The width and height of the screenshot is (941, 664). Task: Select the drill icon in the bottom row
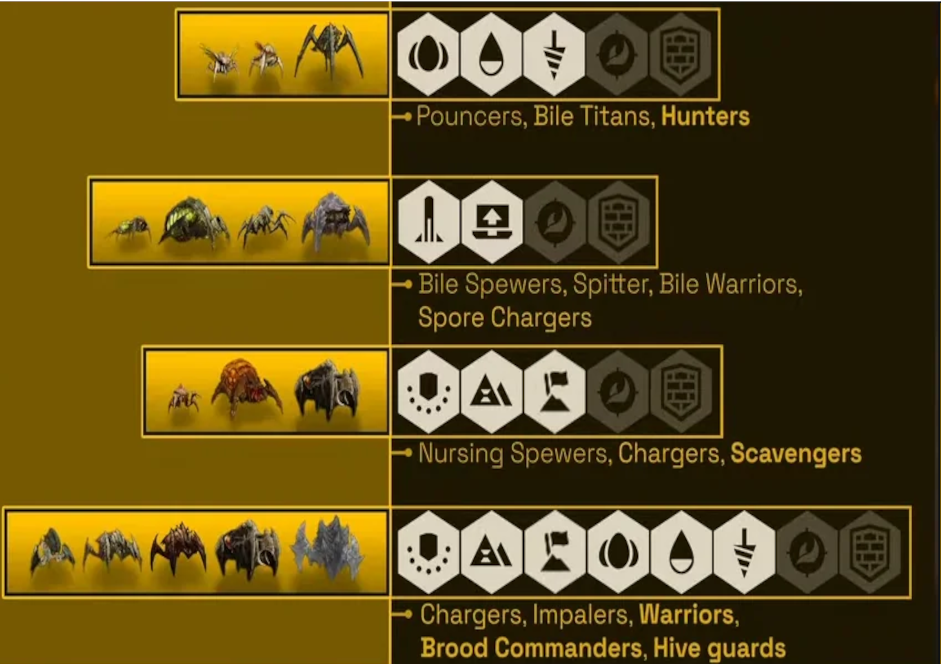[744, 552]
